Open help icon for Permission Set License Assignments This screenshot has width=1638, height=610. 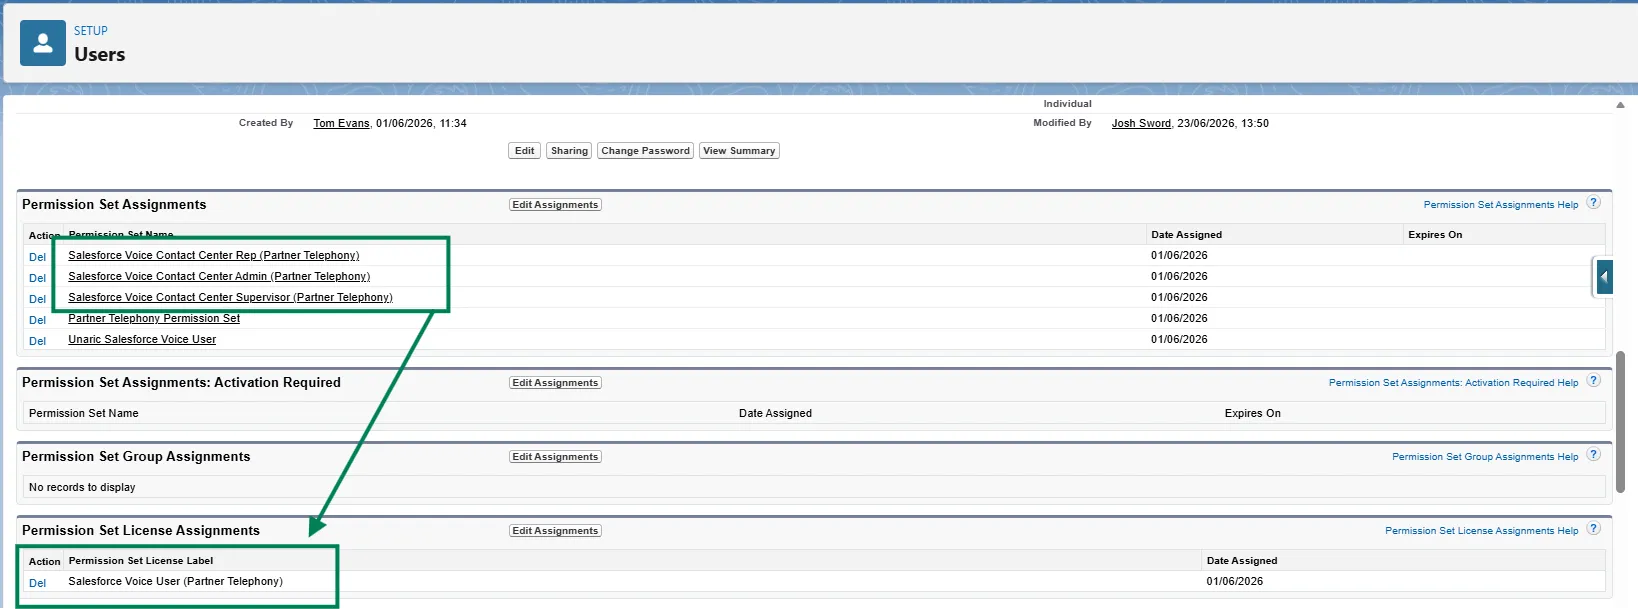pyautogui.click(x=1594, y=528)
